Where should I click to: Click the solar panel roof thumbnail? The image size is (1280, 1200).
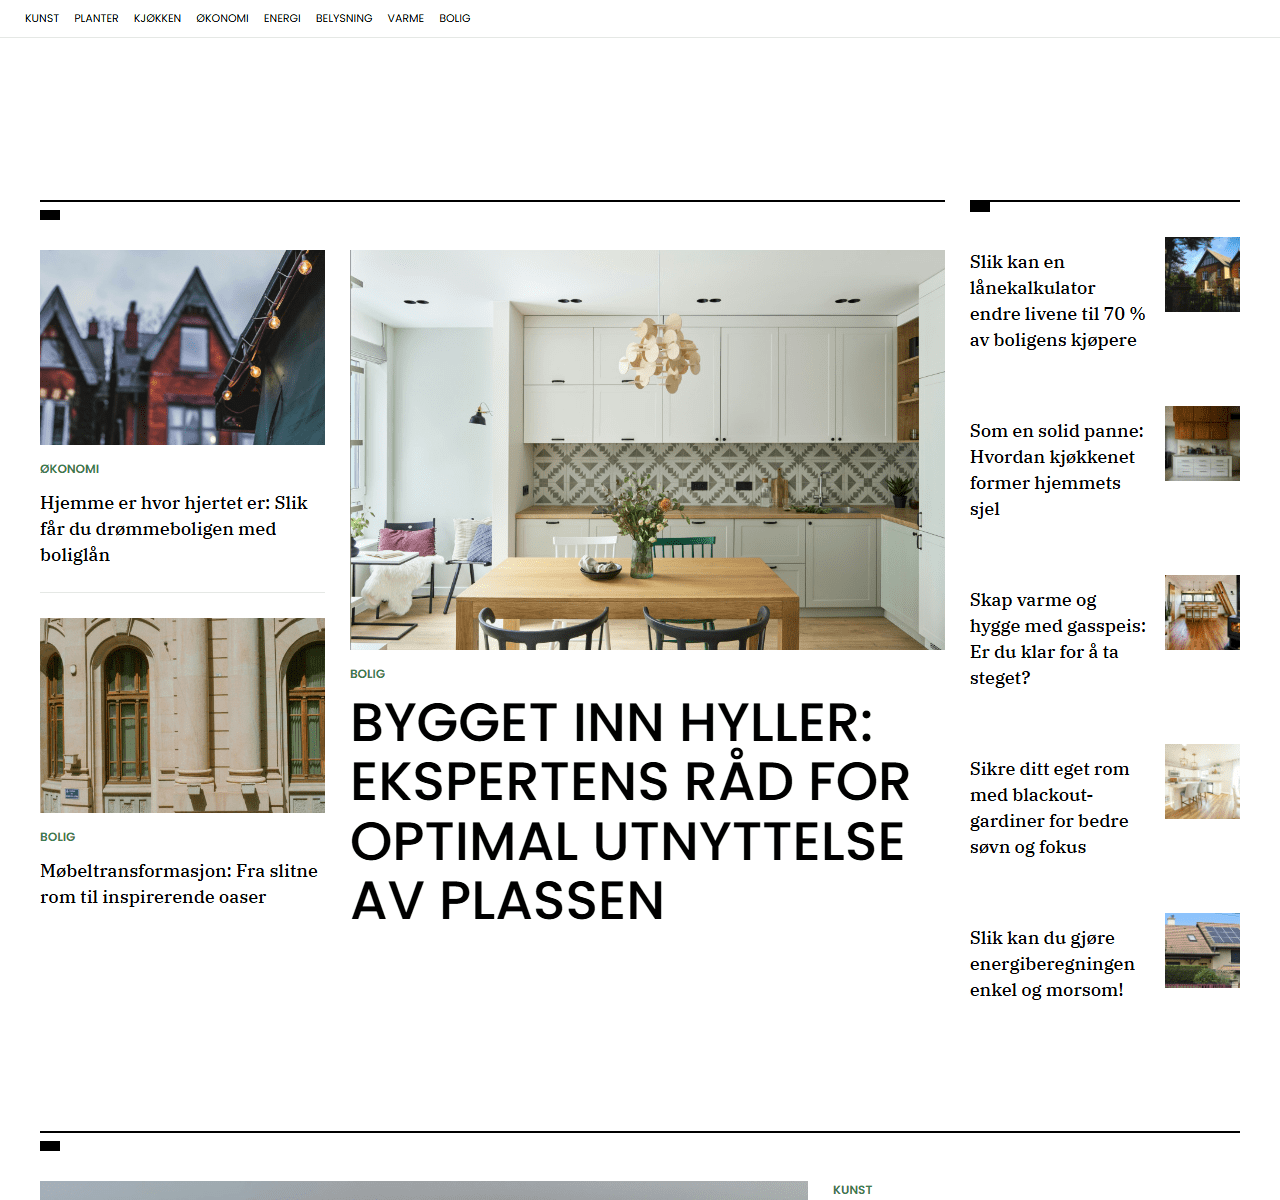pos(1202,950)
